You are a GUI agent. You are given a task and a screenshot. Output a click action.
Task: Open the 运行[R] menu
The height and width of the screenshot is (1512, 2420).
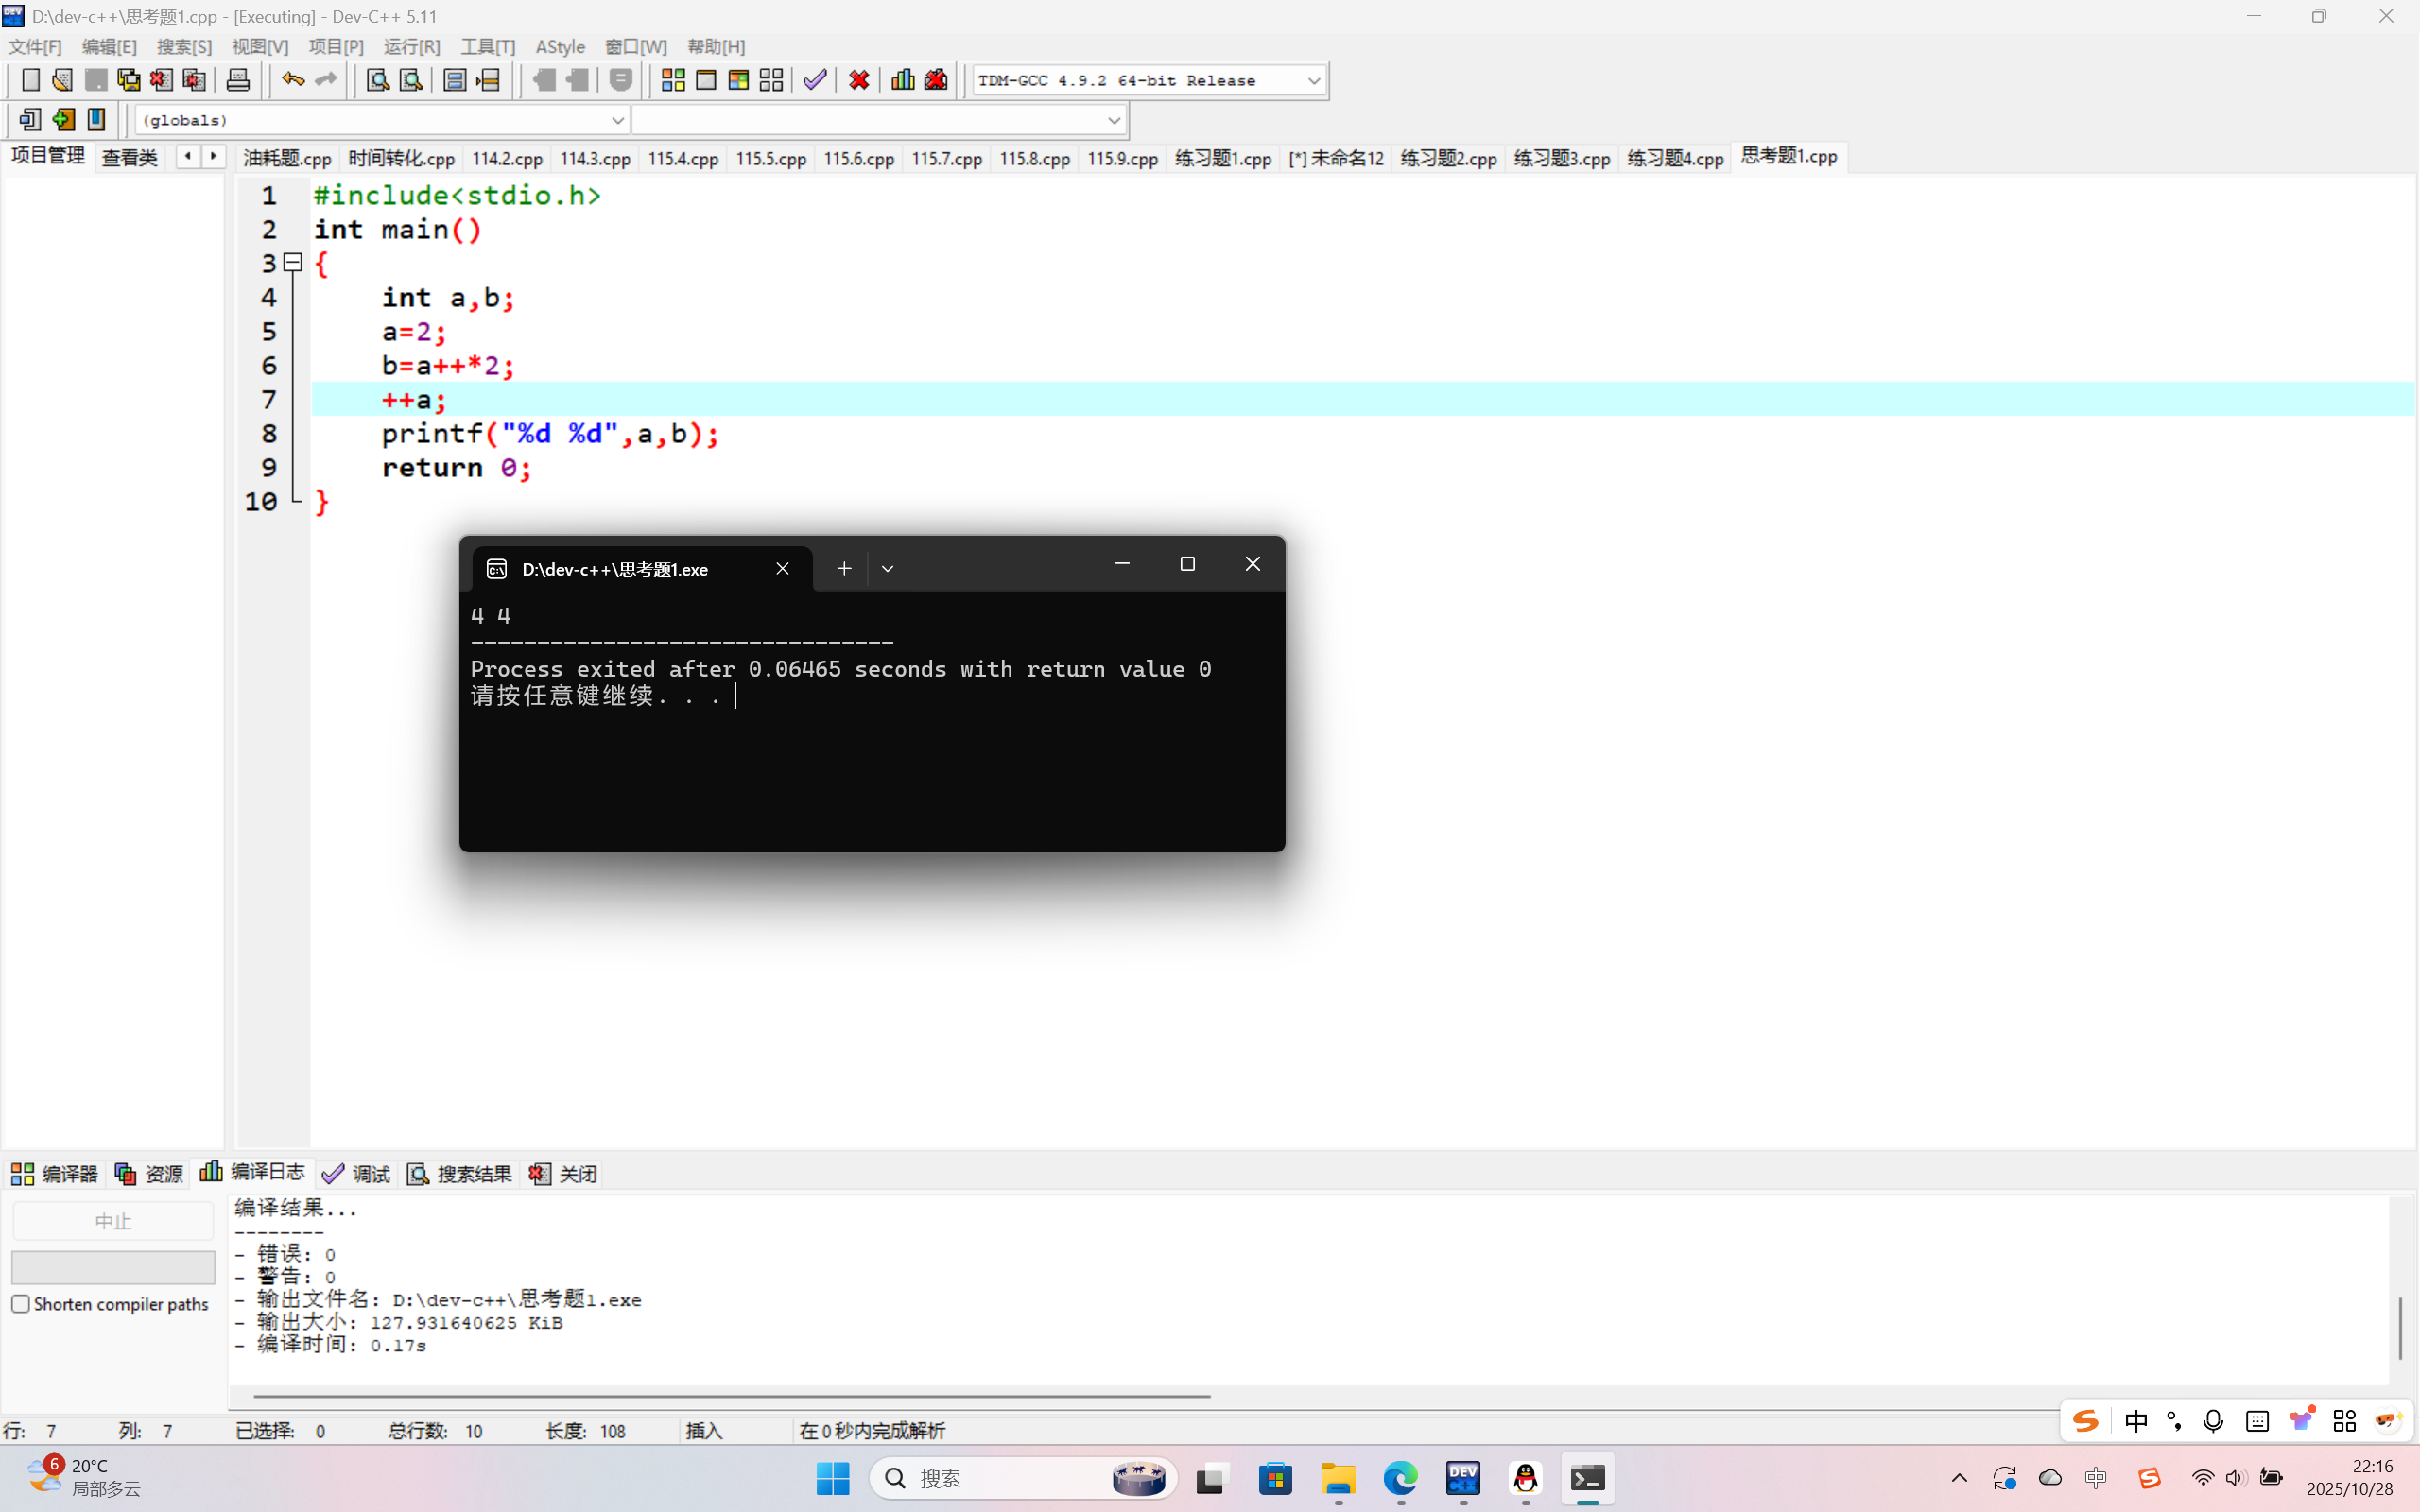tap(411, 47)
